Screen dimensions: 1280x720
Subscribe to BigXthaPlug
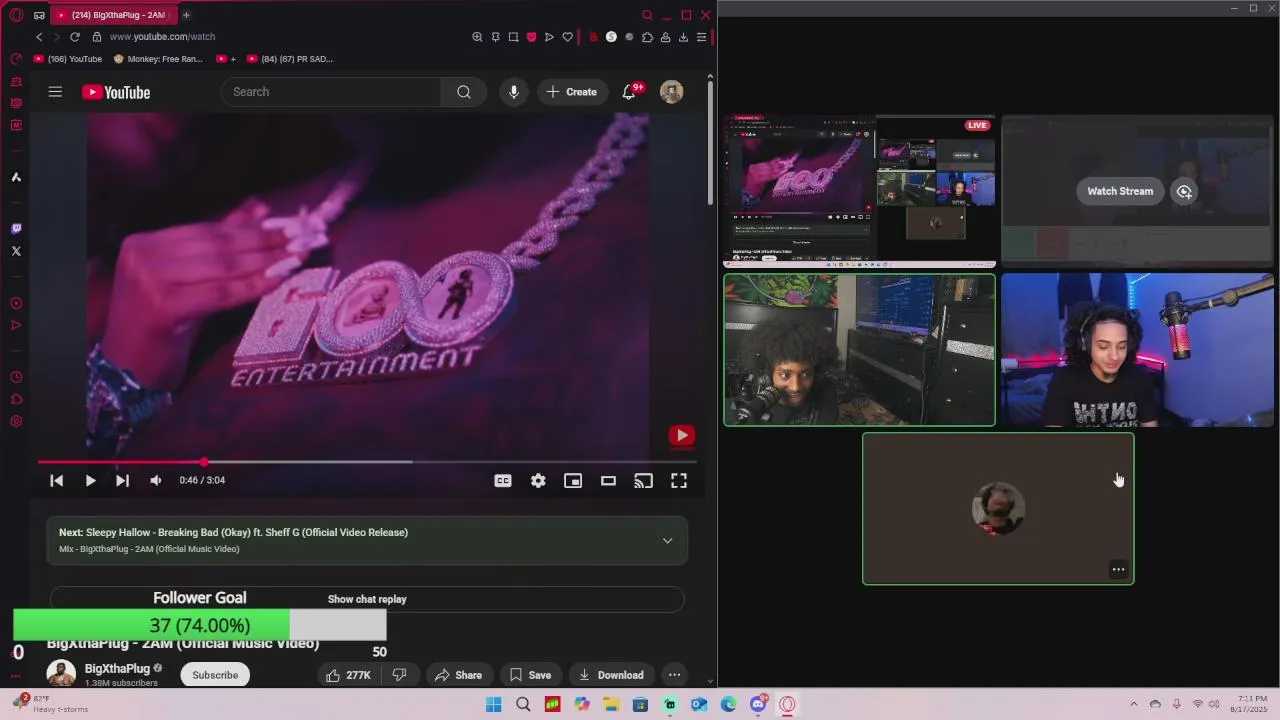pos(215,675)
